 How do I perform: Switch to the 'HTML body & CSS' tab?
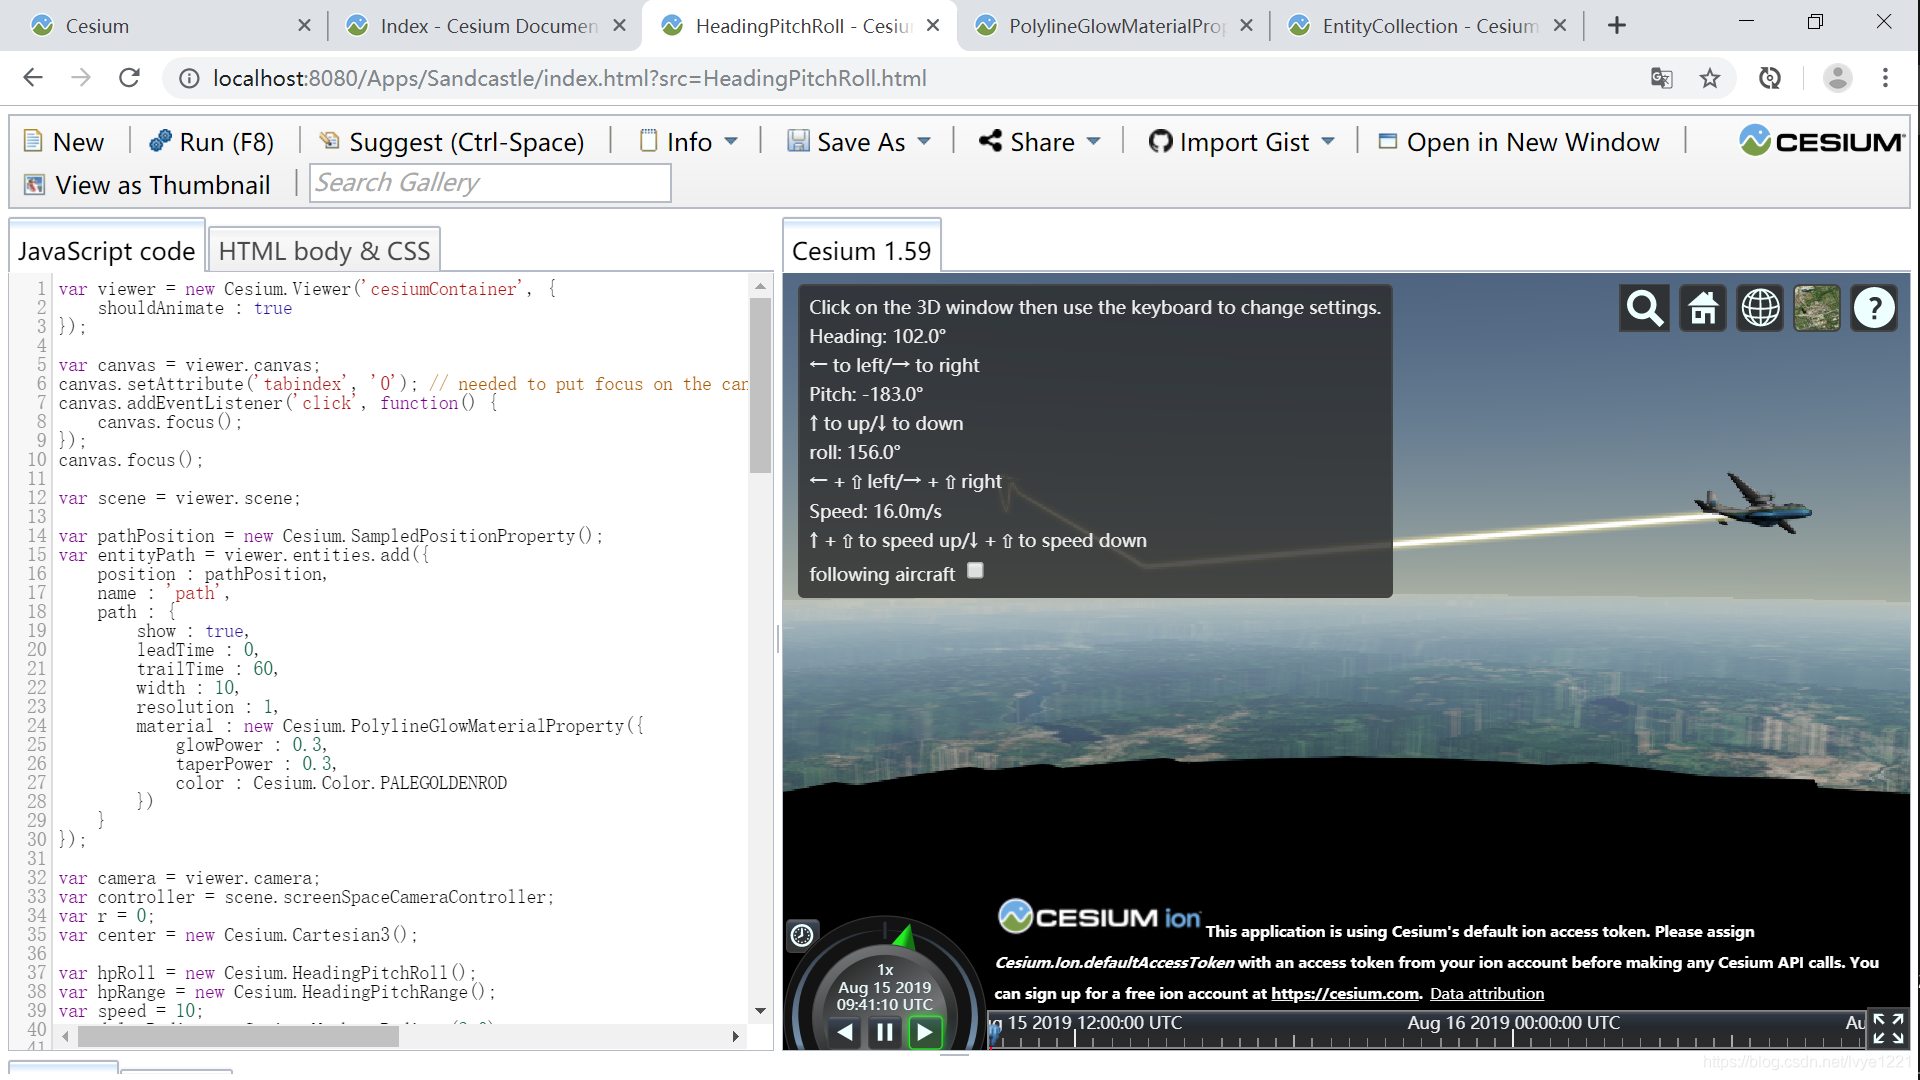(326, 251)
